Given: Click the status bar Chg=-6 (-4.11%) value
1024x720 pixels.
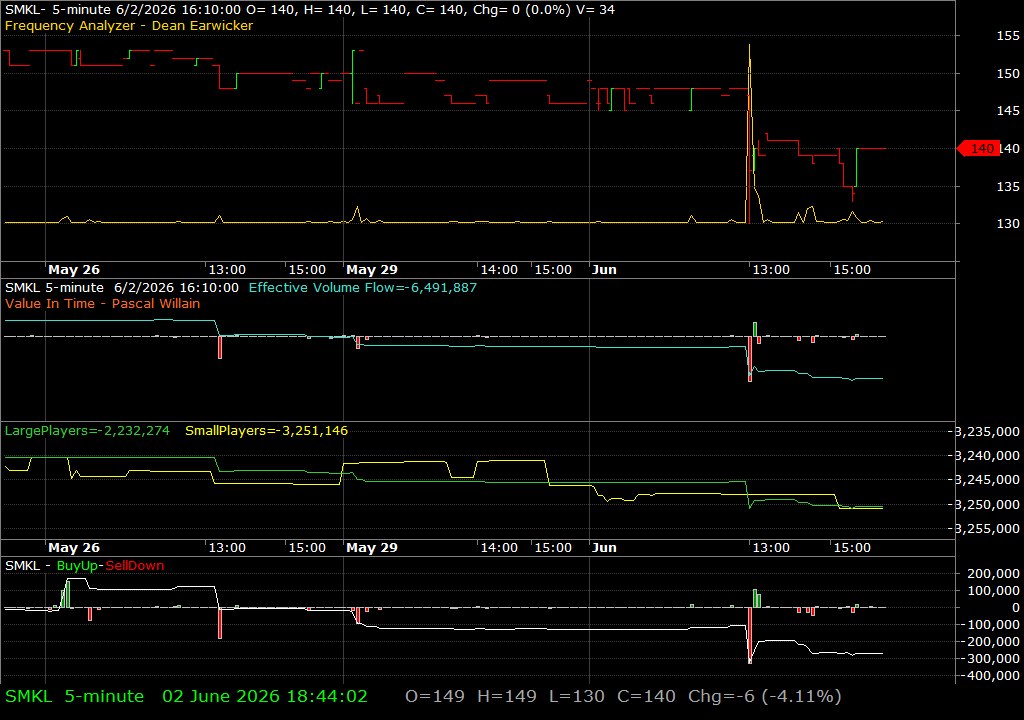Looking at the screenshot, I should (765, 696).
